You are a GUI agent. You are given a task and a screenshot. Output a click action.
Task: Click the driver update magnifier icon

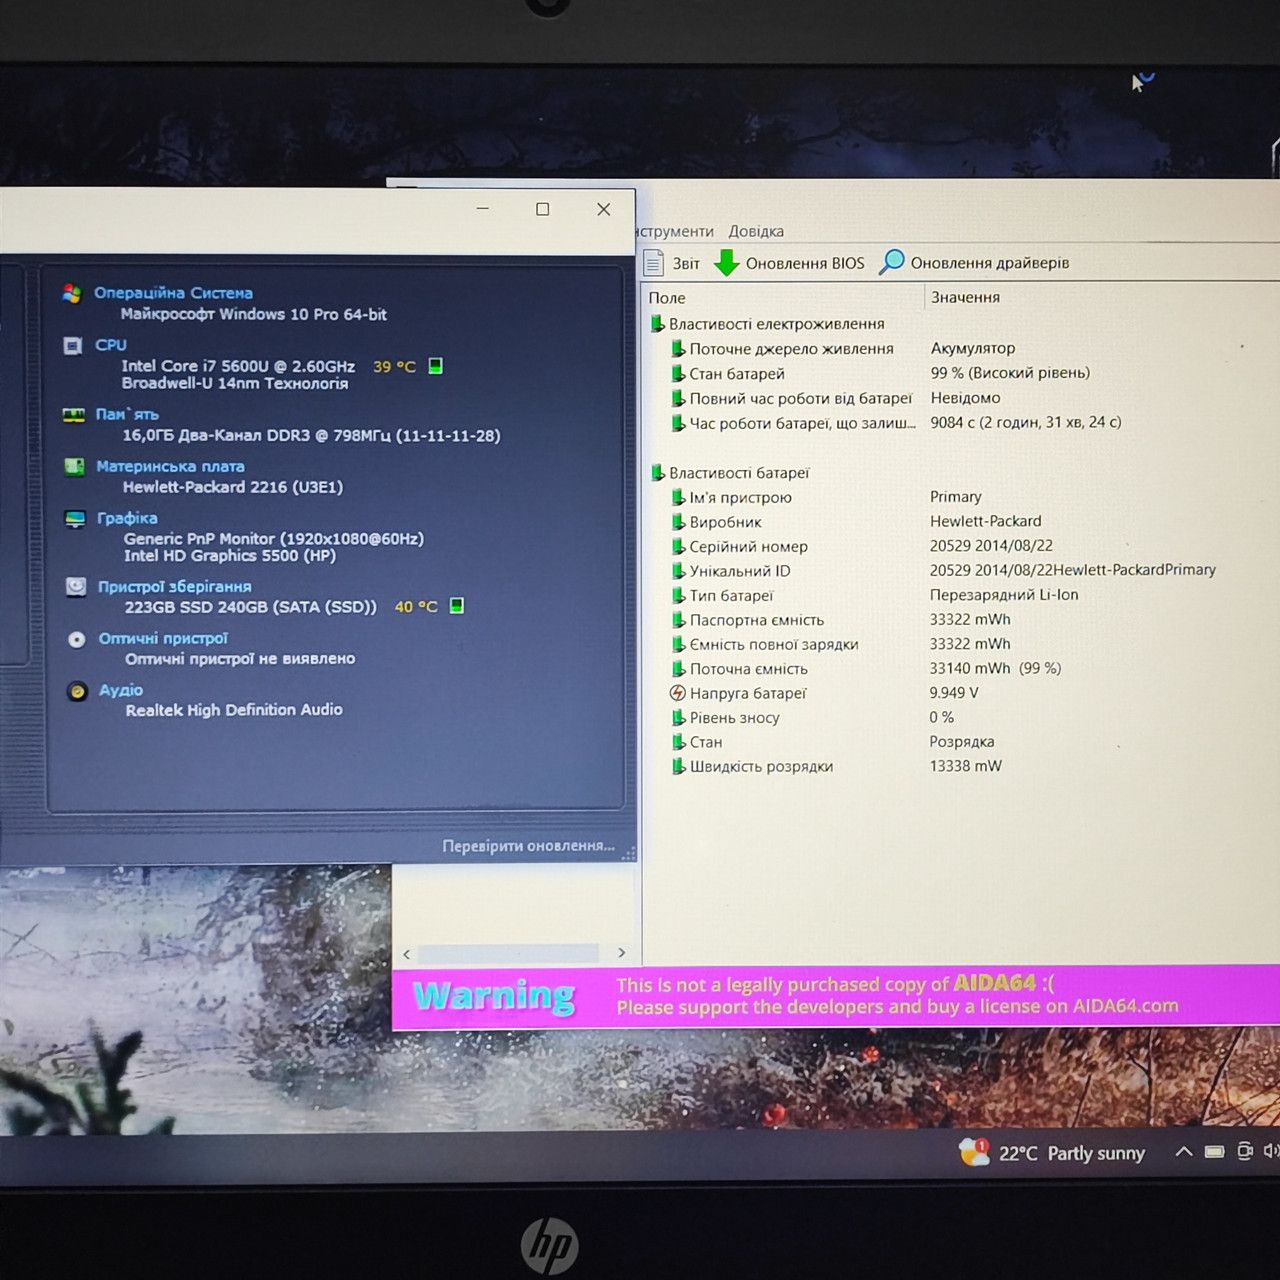(891, 262)
